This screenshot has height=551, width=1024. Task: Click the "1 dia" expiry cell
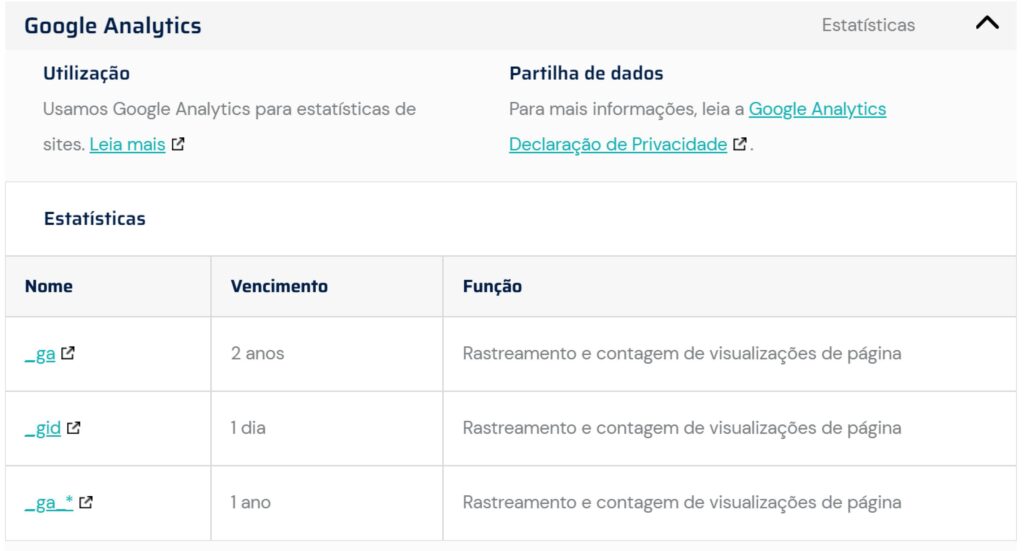click(x=248, y=428)
